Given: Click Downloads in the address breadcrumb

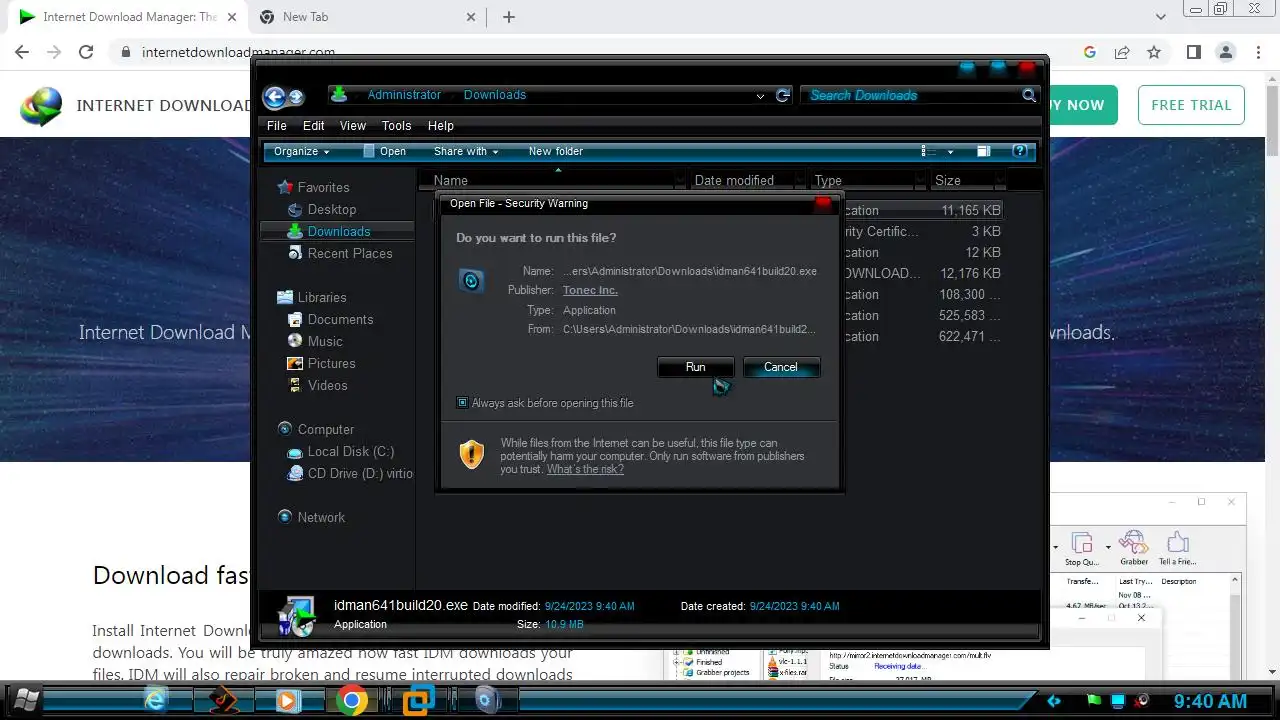Looking at the screenshot, I should pyautogui.click(x=495, y=95).
